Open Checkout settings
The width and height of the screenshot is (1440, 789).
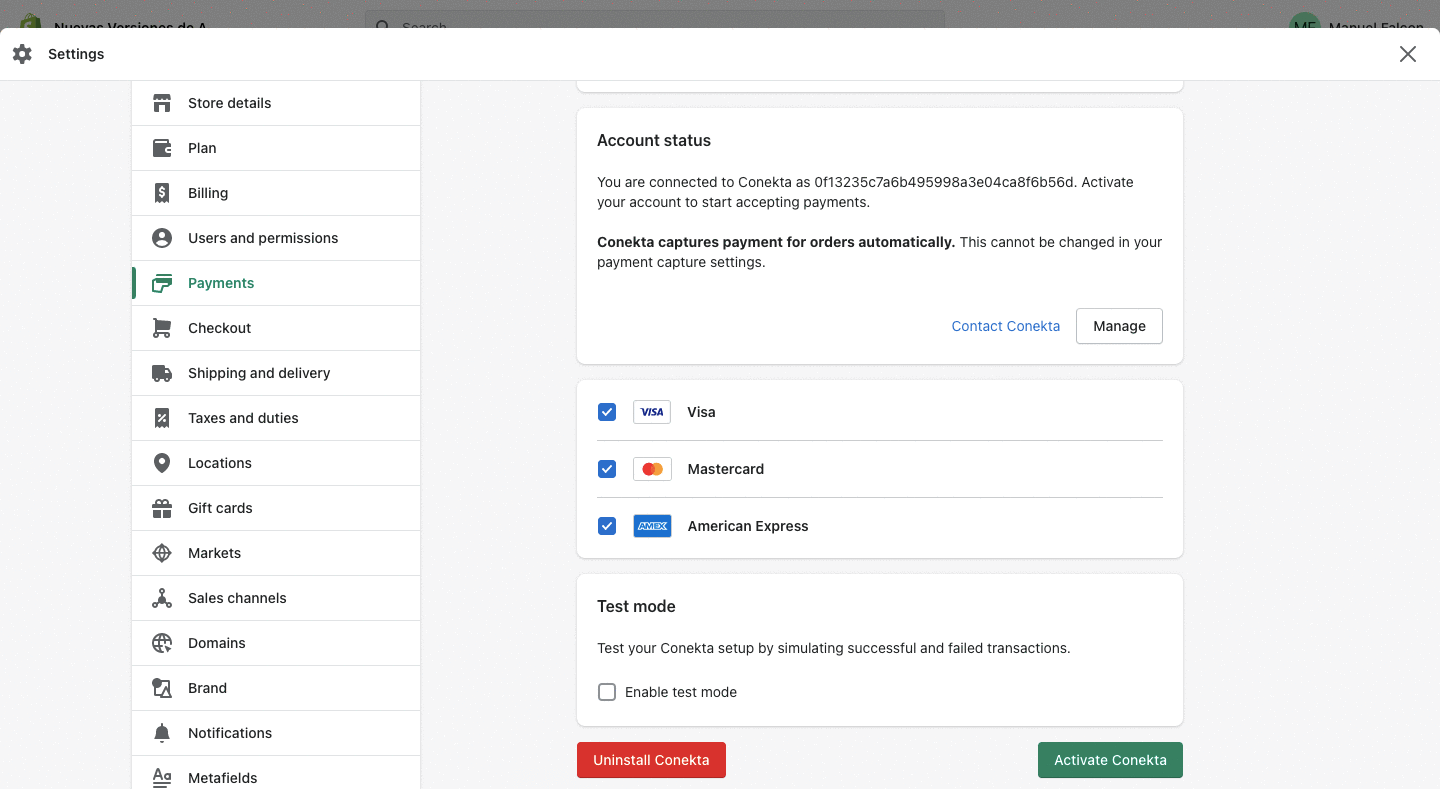[x=276, y=328]
